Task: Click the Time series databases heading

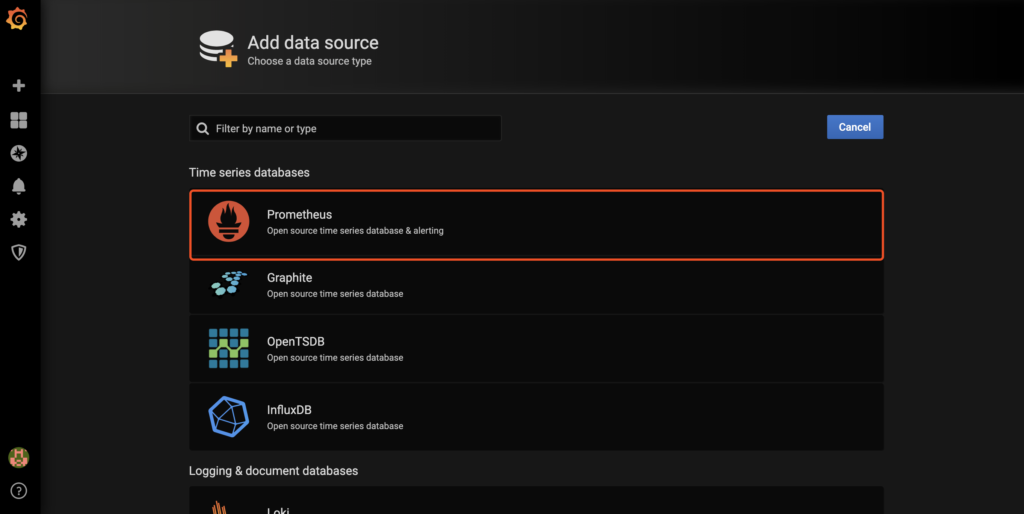Action: 249,172
